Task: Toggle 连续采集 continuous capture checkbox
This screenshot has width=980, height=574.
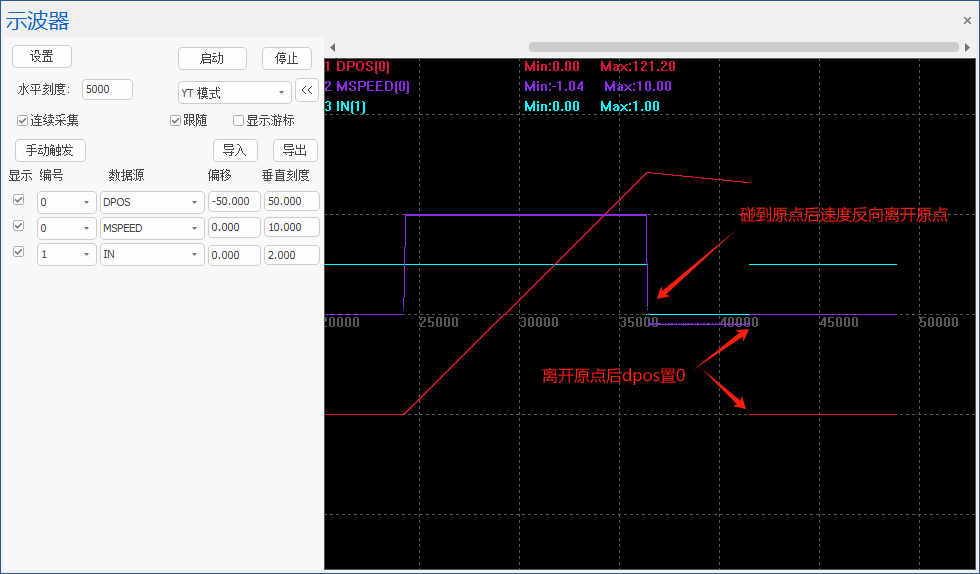Action: 23,121
